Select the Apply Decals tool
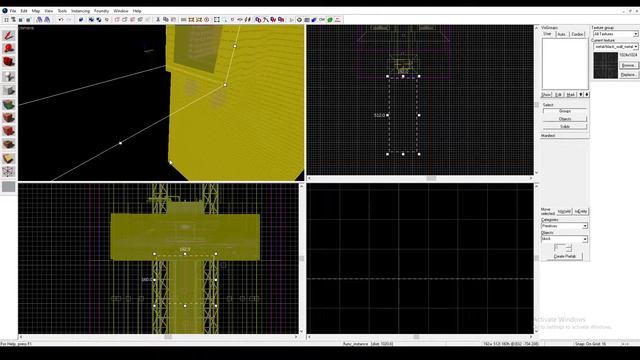Viewport: 640px width, 360px height. tap(8, 131)
